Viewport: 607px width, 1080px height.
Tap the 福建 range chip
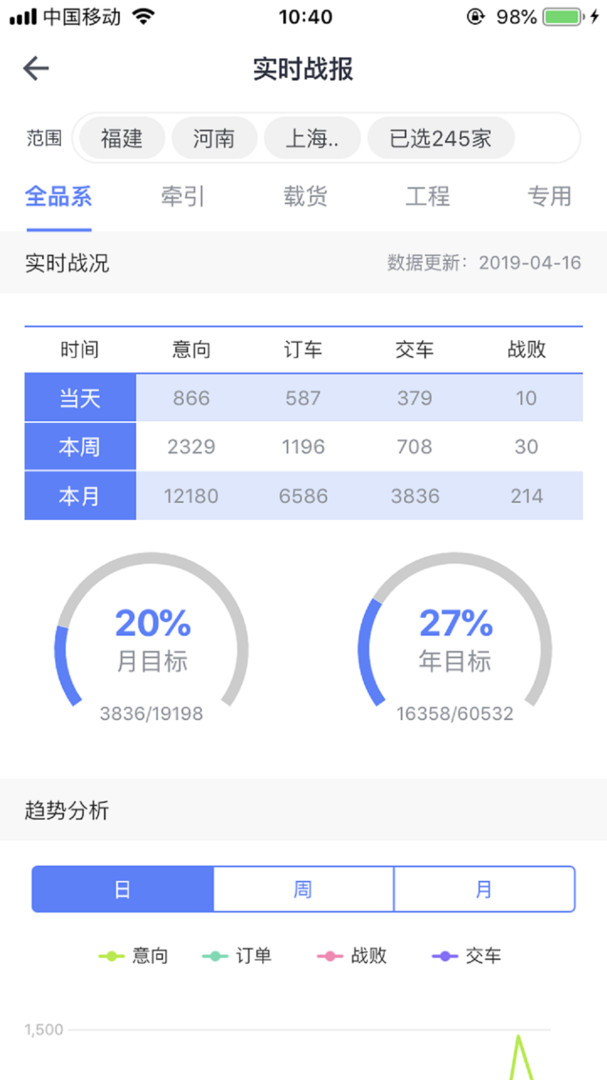coord(121,138)
